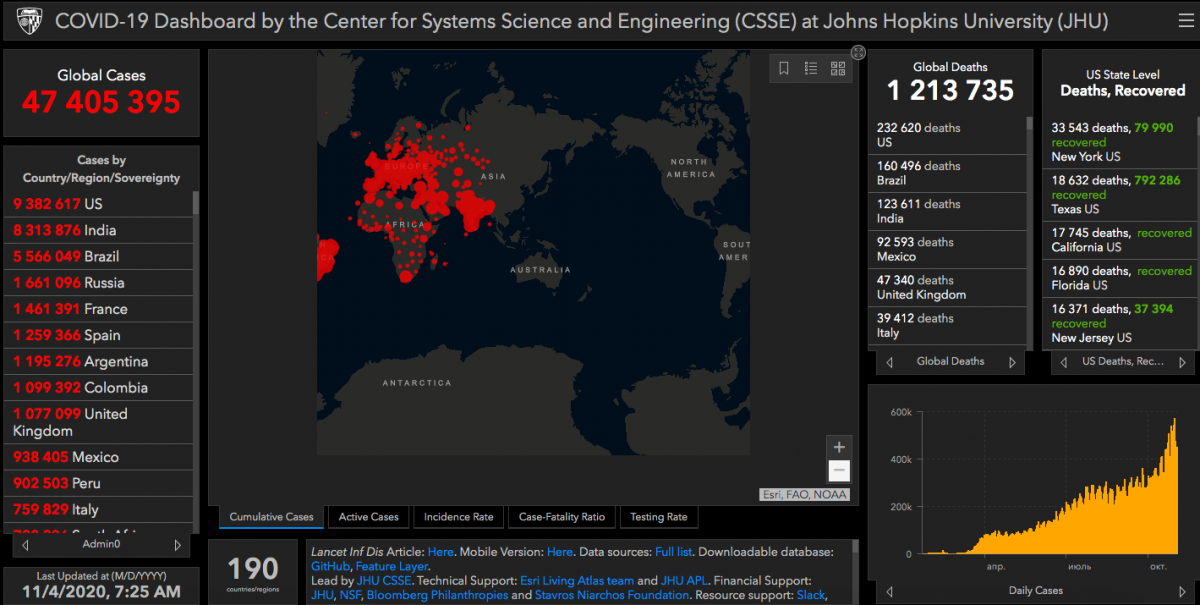
Task: Select US in the cases list
Action: [x=100, y=204]
